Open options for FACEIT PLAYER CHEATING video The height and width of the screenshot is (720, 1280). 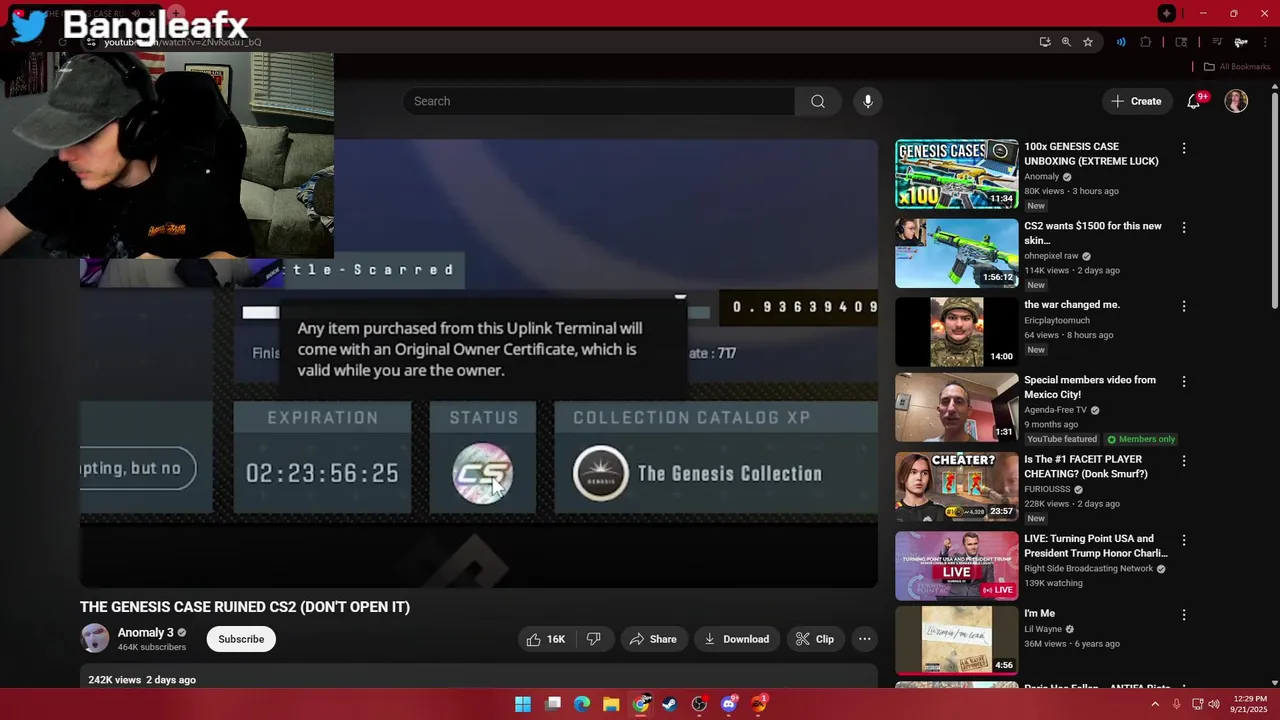point(1184,461)
